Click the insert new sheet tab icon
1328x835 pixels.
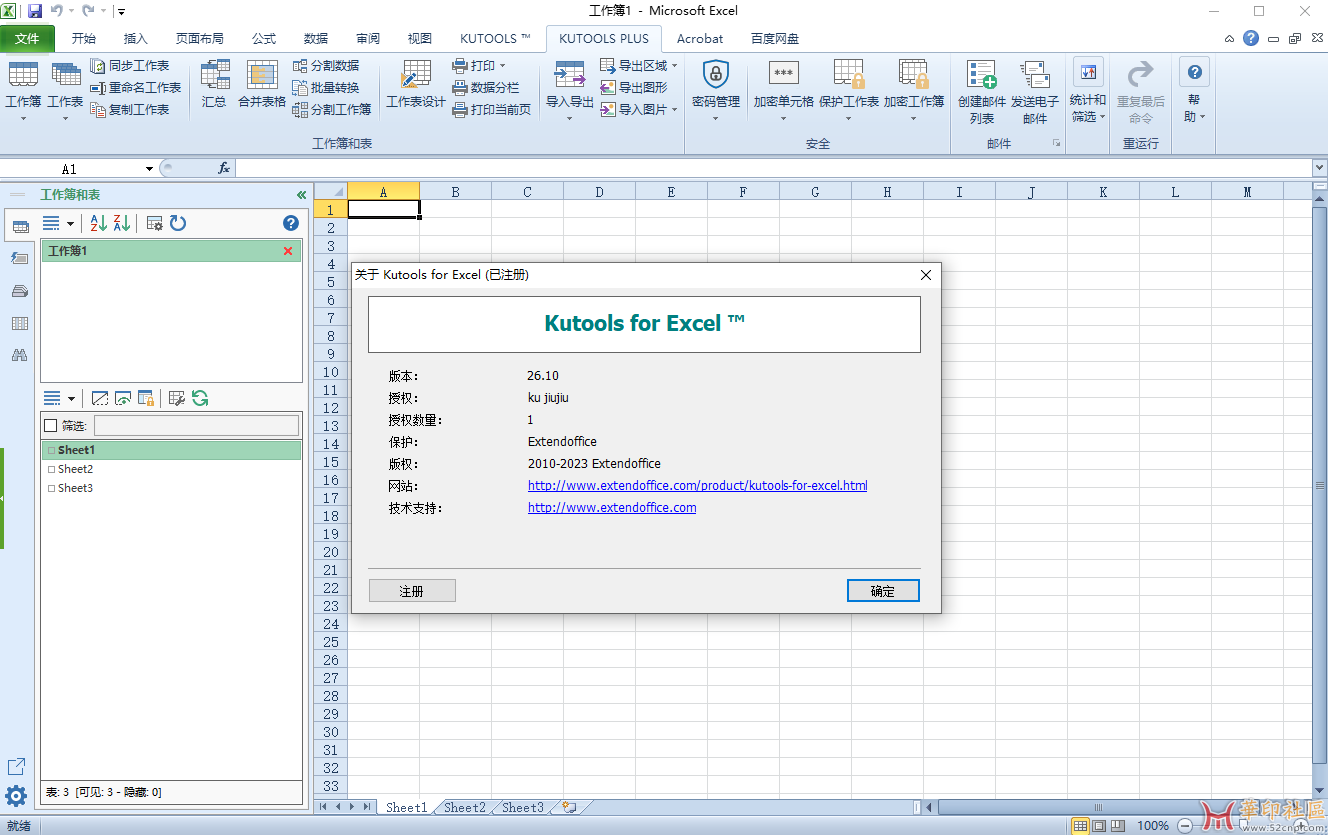569,807
